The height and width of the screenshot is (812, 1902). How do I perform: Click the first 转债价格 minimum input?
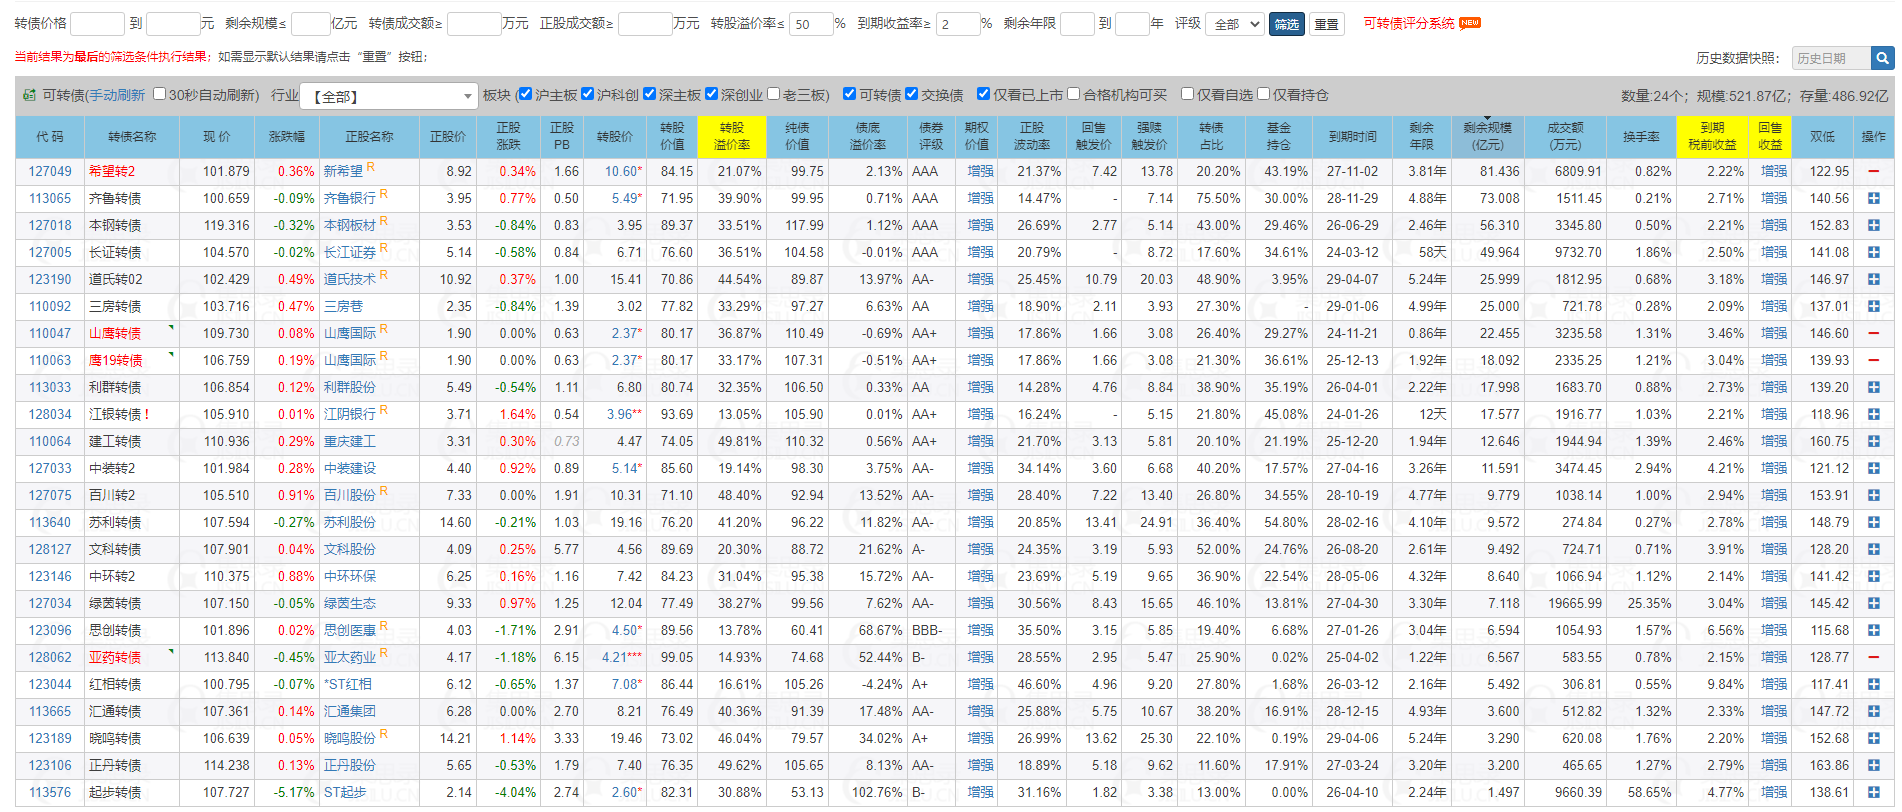pos(97,24)
